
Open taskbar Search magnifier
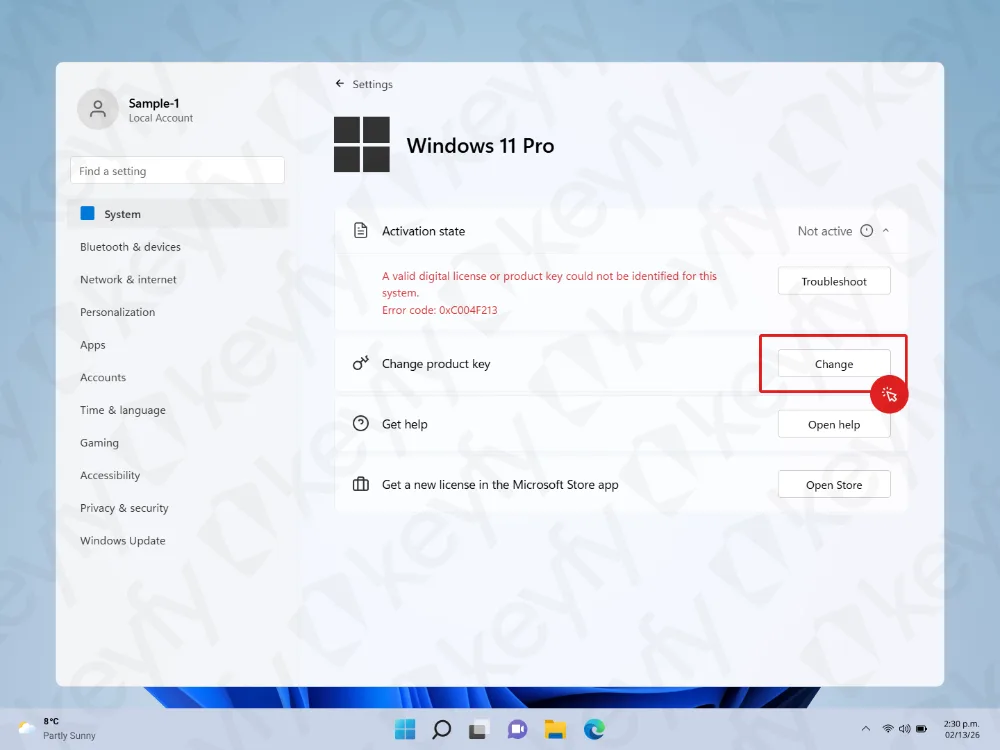(x=441, y=729)
